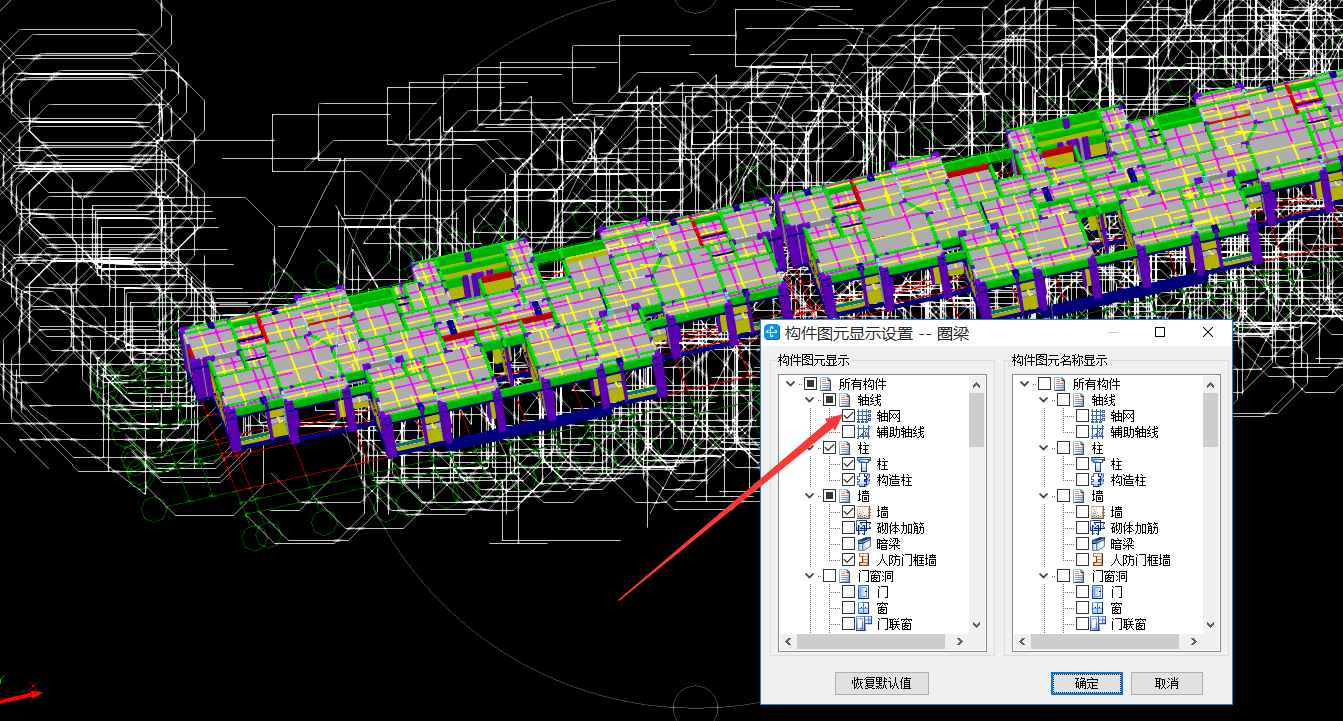The image size is (1343, 721).
Task: Click the 柱 column item icon in 构件图元名称显示 tree
Action: click(x=1098, y=464)
